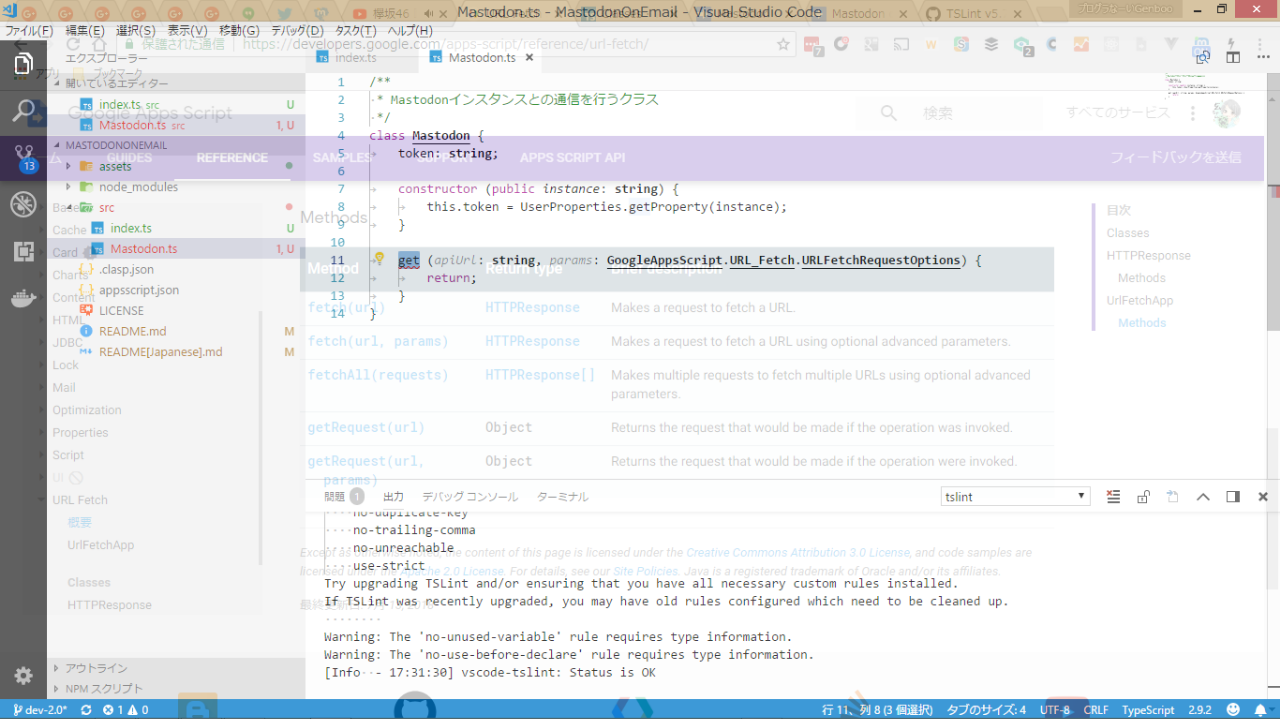Open the Debug view in activity bar
1280x719 pixels.
[x=23, y=205]
